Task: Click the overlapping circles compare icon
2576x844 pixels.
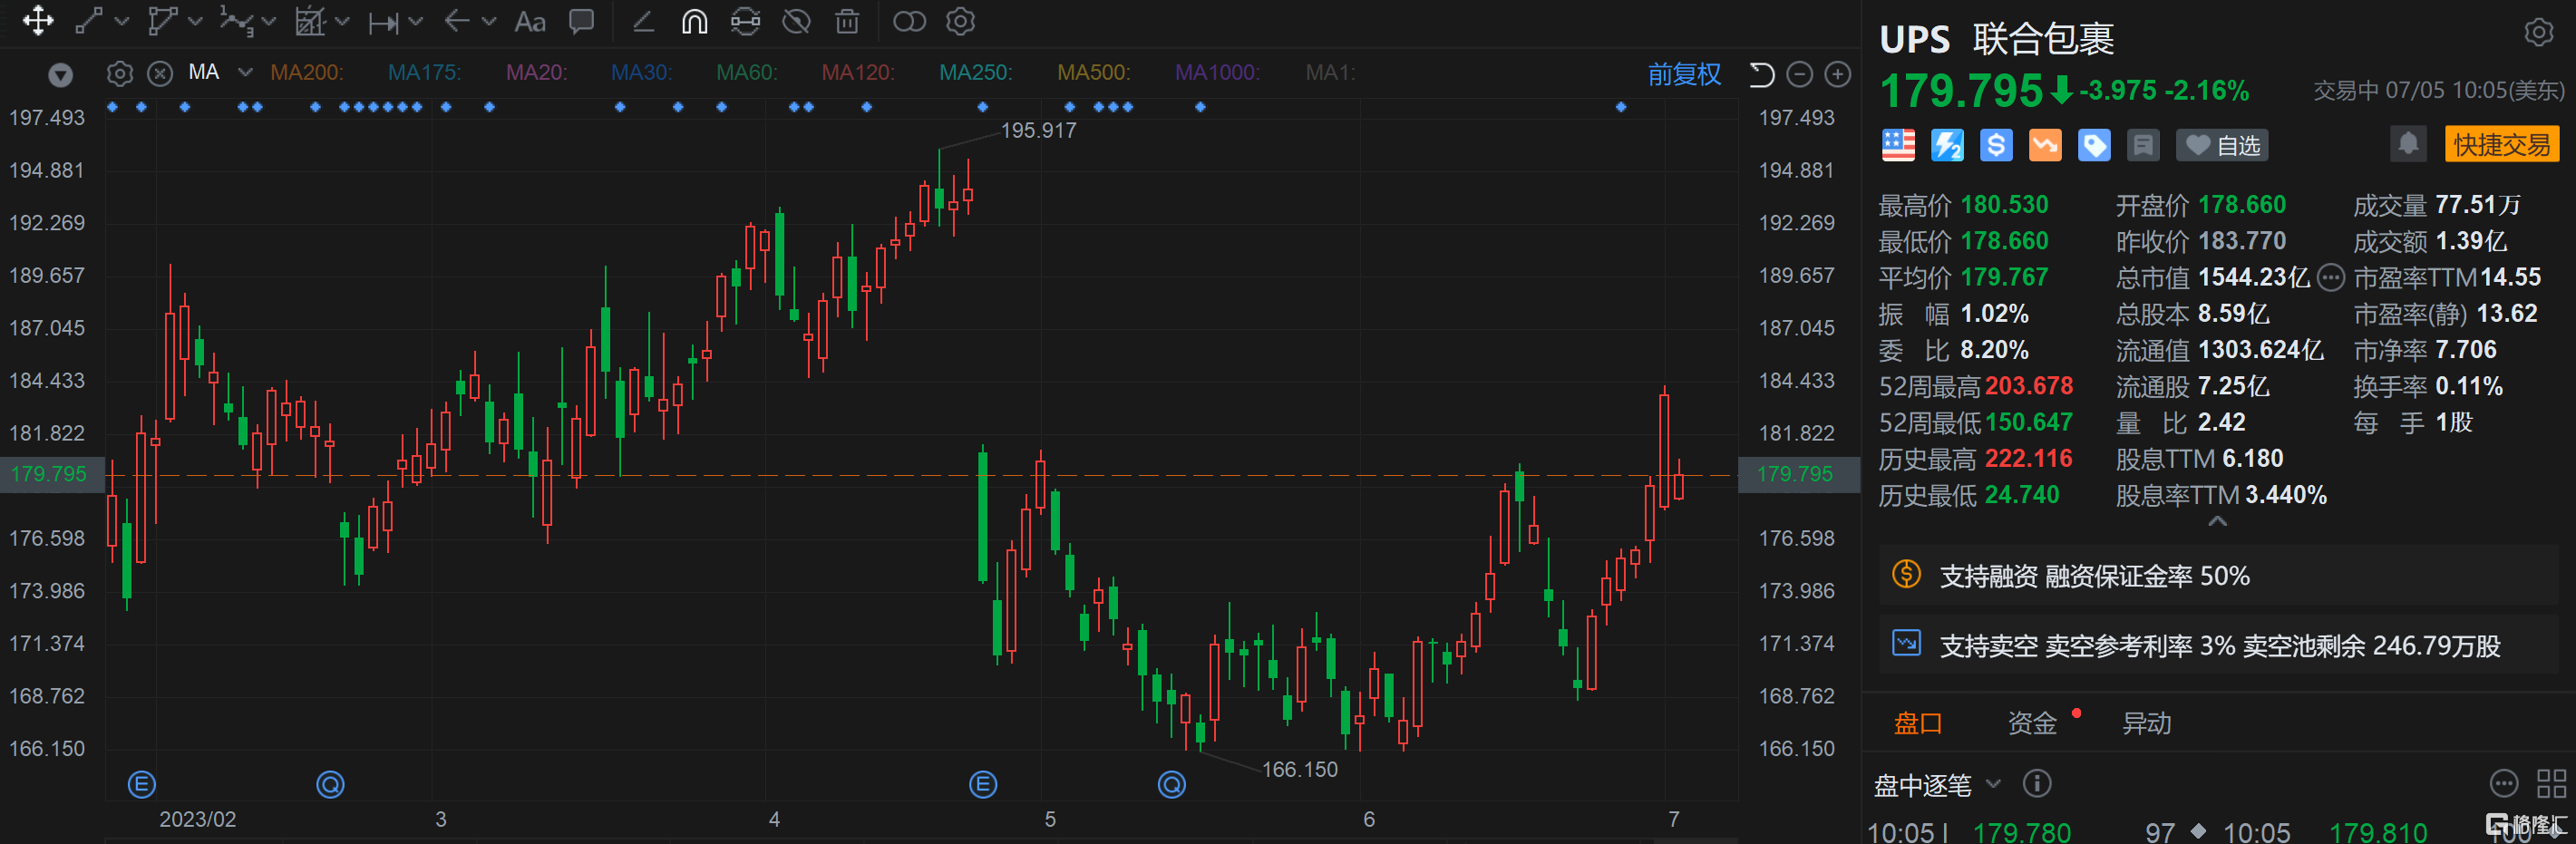Action: coord(909,21)
